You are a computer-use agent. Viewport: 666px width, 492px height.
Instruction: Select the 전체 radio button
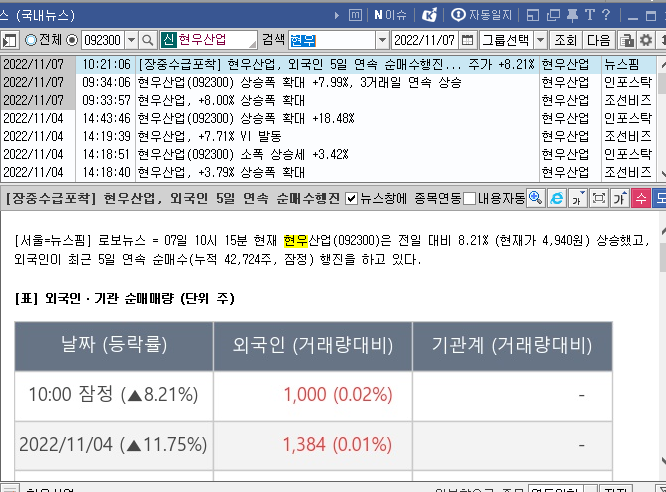click(31, 40)
